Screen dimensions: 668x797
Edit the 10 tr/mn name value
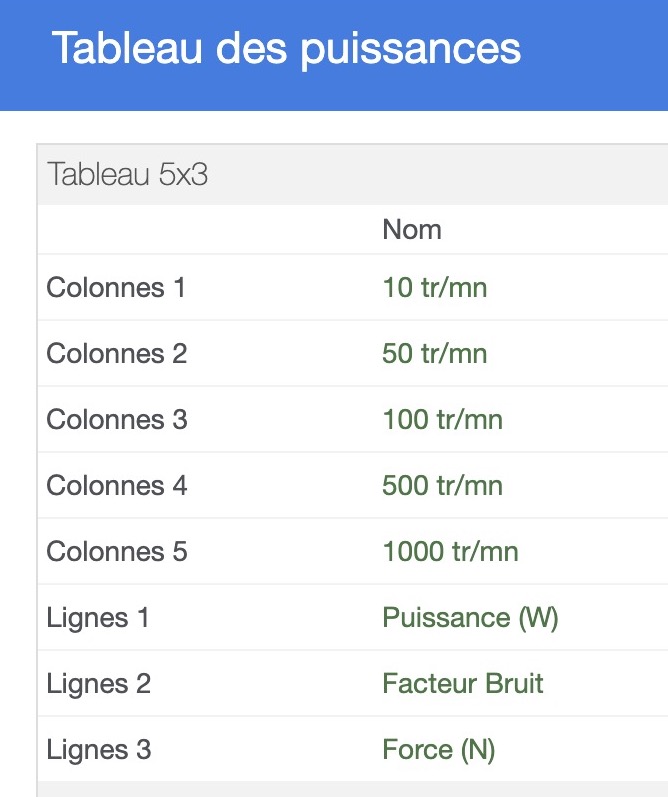click(x=435, y=287)
